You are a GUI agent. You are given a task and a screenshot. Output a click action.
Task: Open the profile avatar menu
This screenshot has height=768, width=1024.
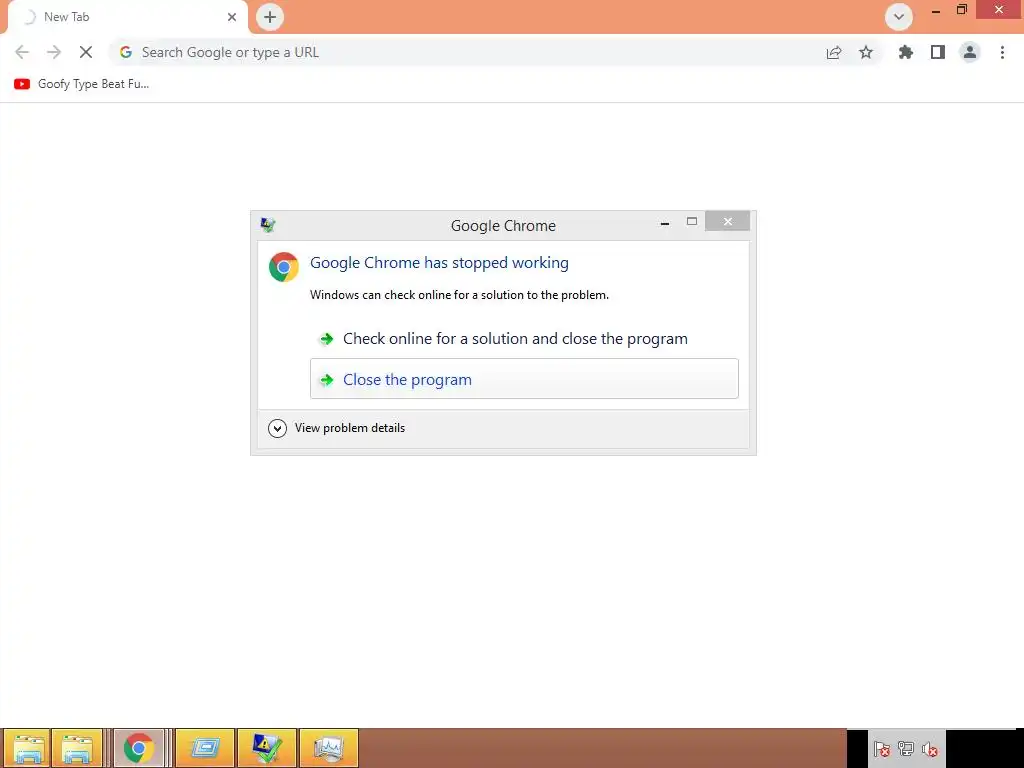(970, 52)
